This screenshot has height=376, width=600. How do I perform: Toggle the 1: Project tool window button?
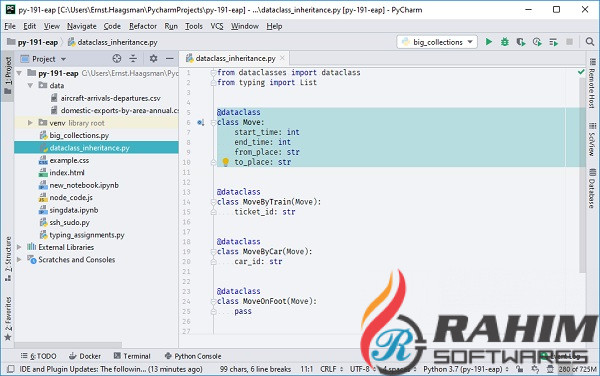(x=8, y=76)
